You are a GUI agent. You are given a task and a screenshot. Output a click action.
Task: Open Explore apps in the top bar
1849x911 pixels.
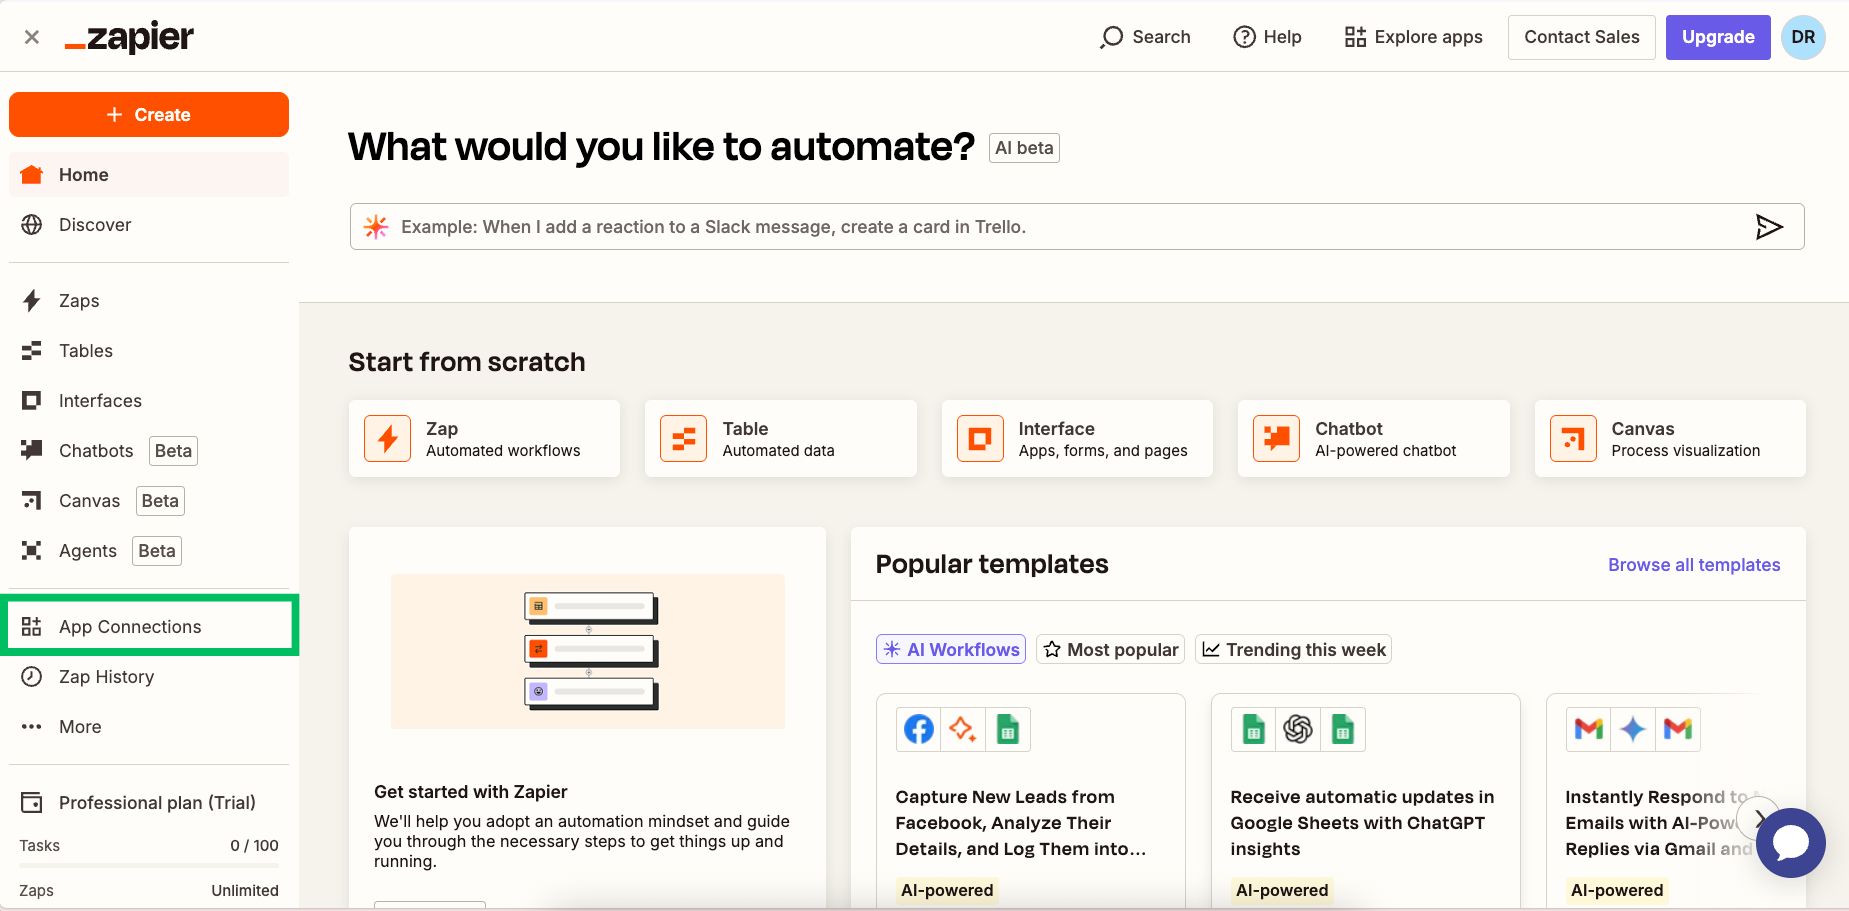click(1413, 37)
